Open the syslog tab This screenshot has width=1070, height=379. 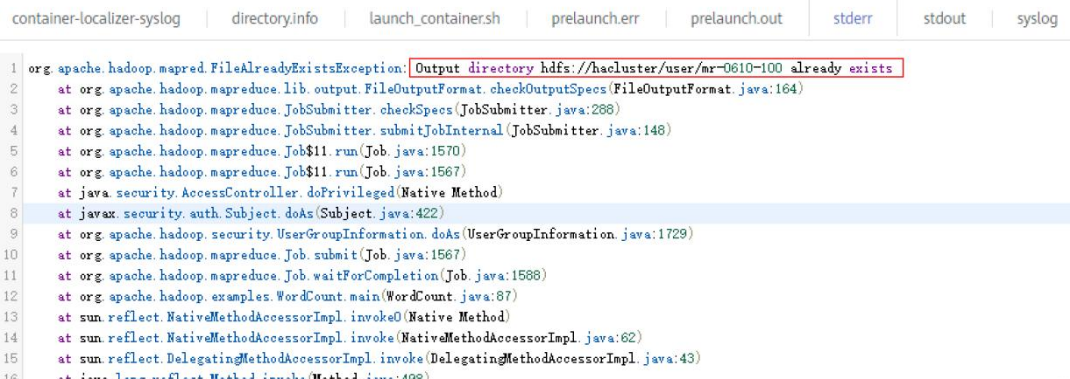1037,18
